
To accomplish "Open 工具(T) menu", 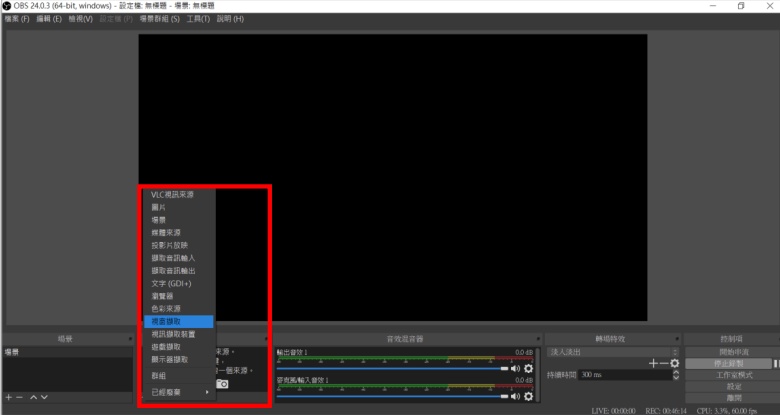I will tap(198, 19).
